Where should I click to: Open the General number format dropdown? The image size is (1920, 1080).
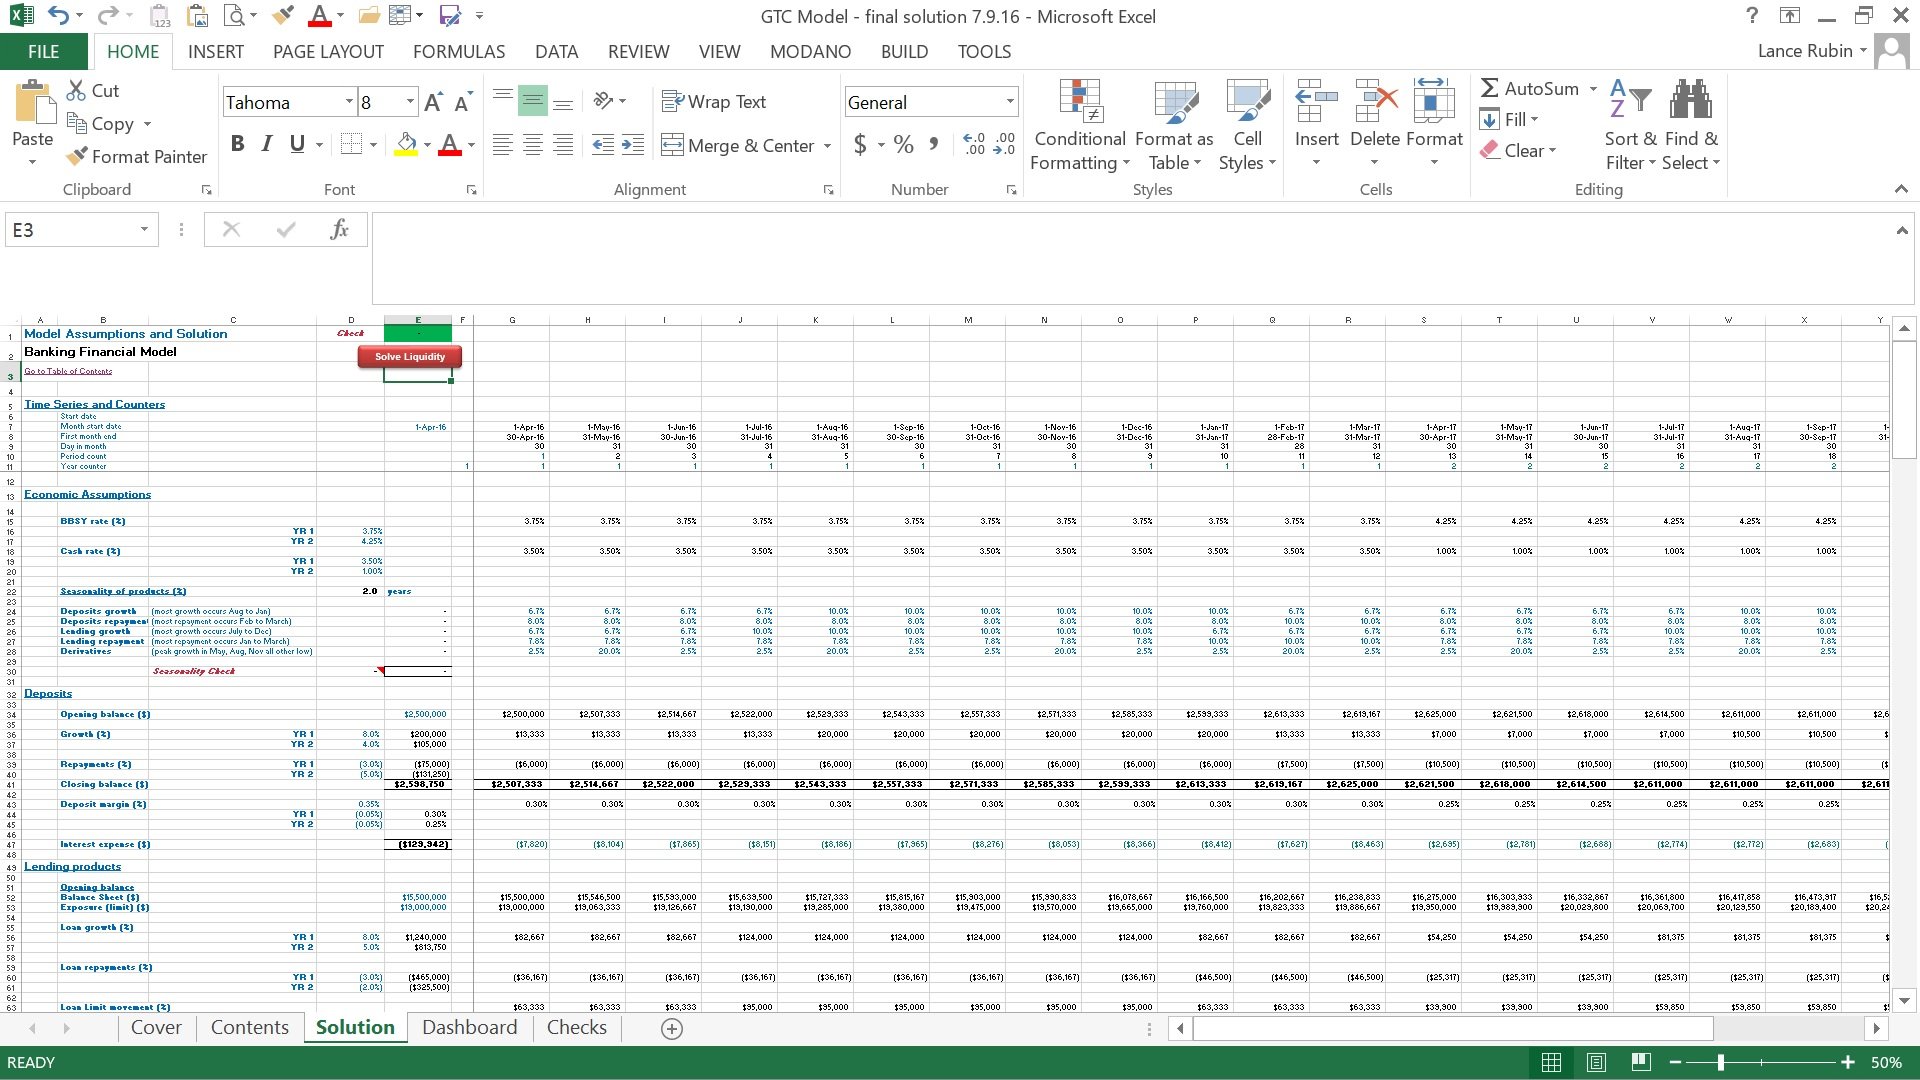1010,102
